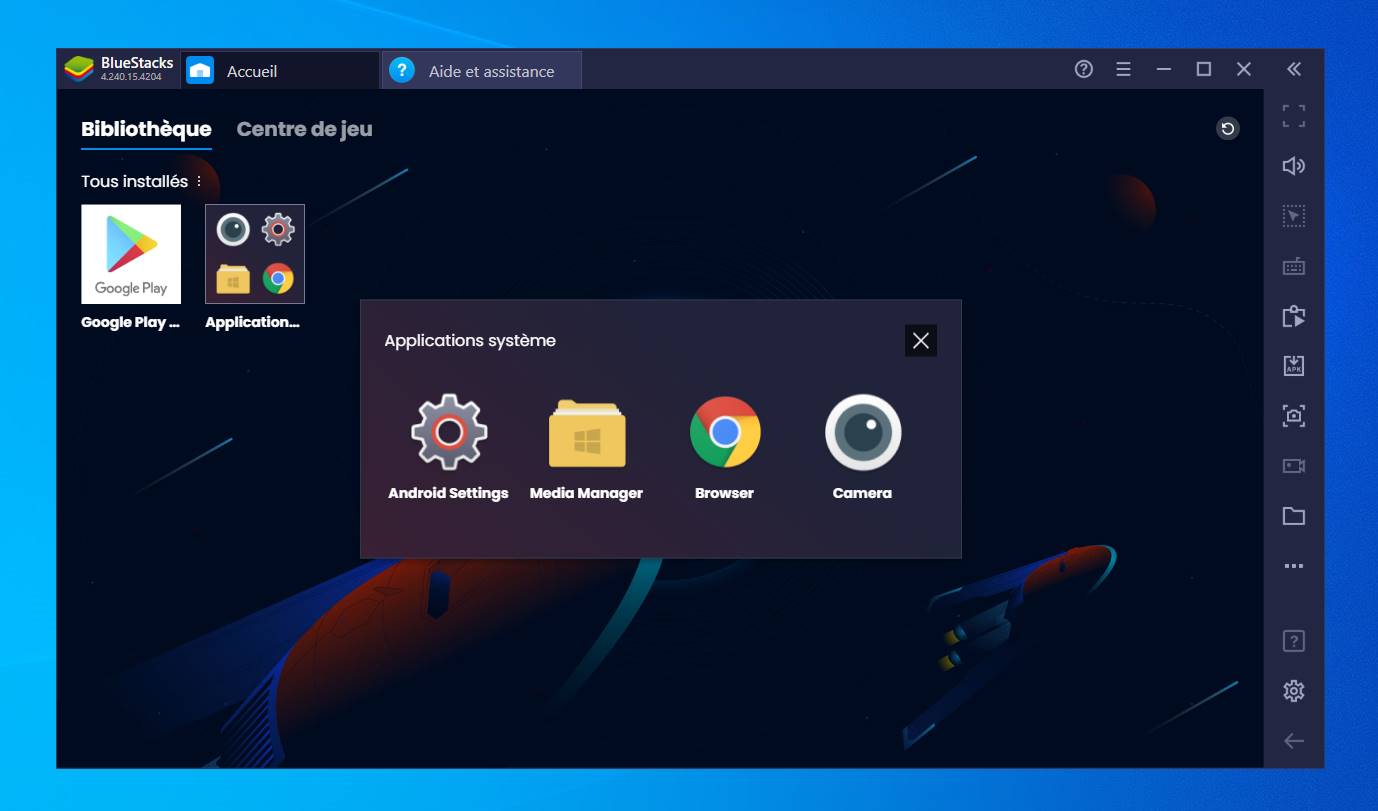Close the Applications système dialog
This screenshot has width=1378, height=811.
(x=921, y=341)
